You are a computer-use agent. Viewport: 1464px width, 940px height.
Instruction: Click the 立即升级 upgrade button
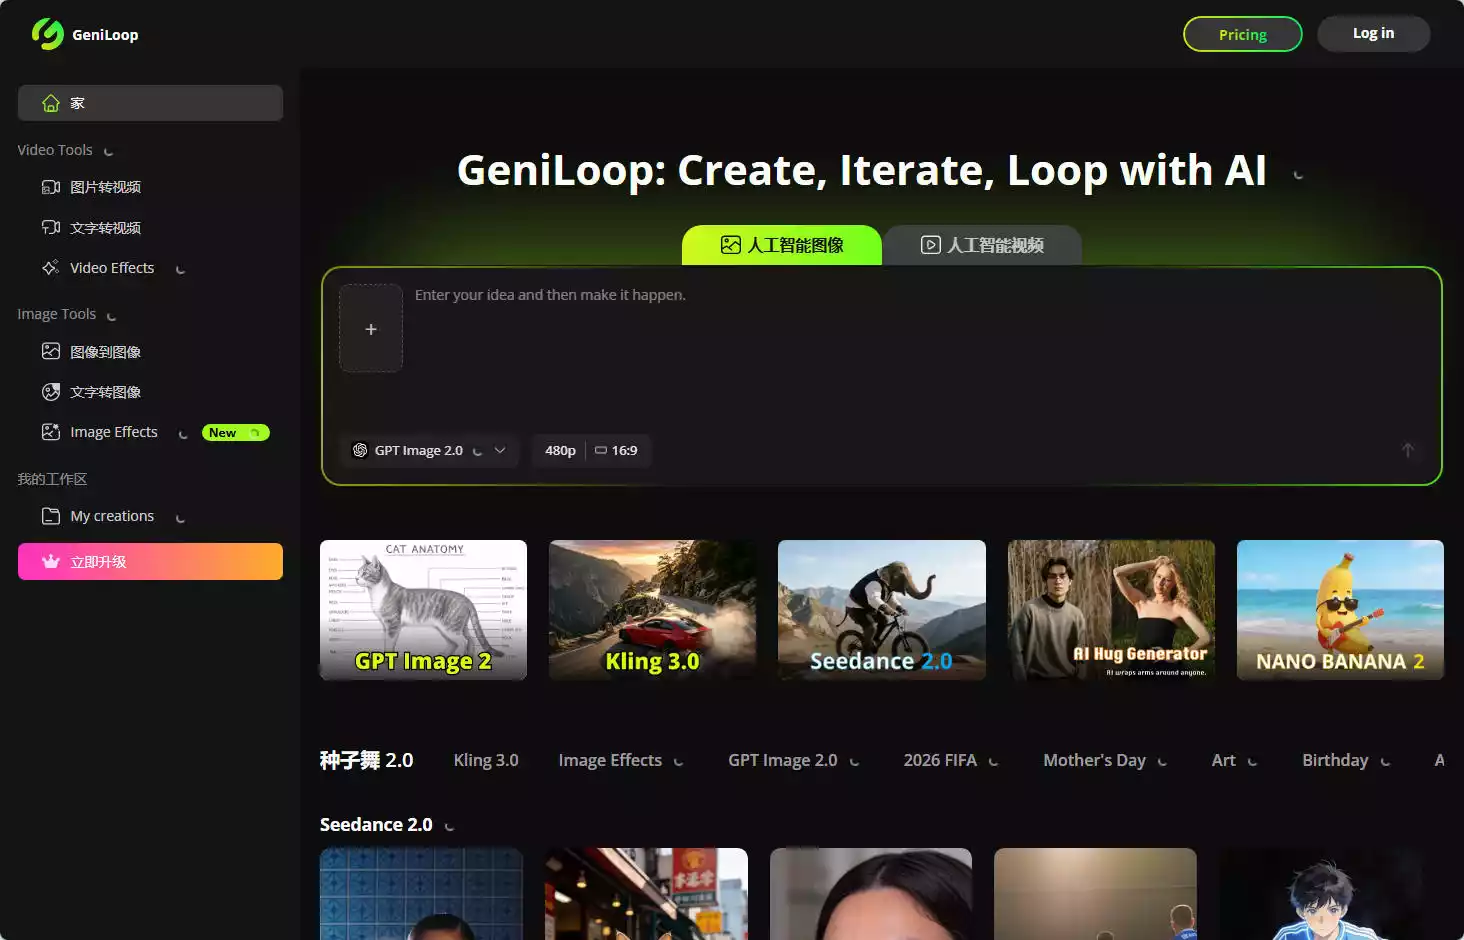click(150, 561)
